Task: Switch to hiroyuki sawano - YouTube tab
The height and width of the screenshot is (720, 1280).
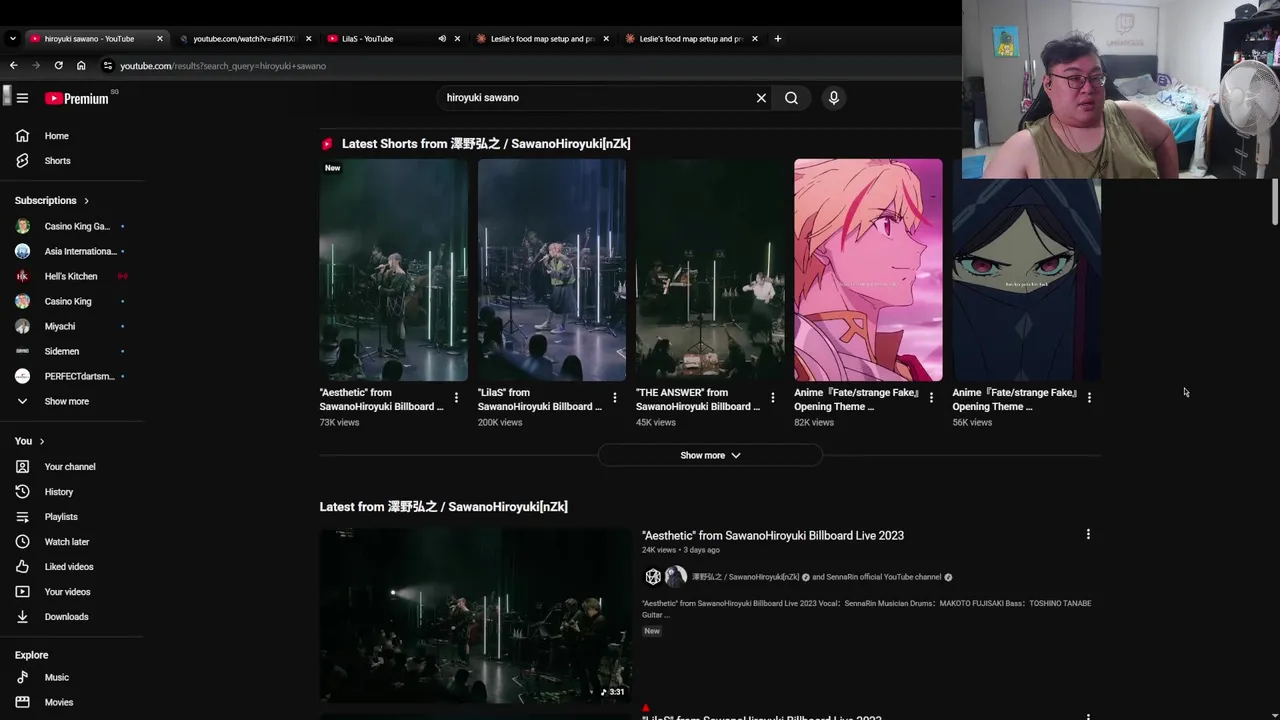Action: [x=89, y=39]
